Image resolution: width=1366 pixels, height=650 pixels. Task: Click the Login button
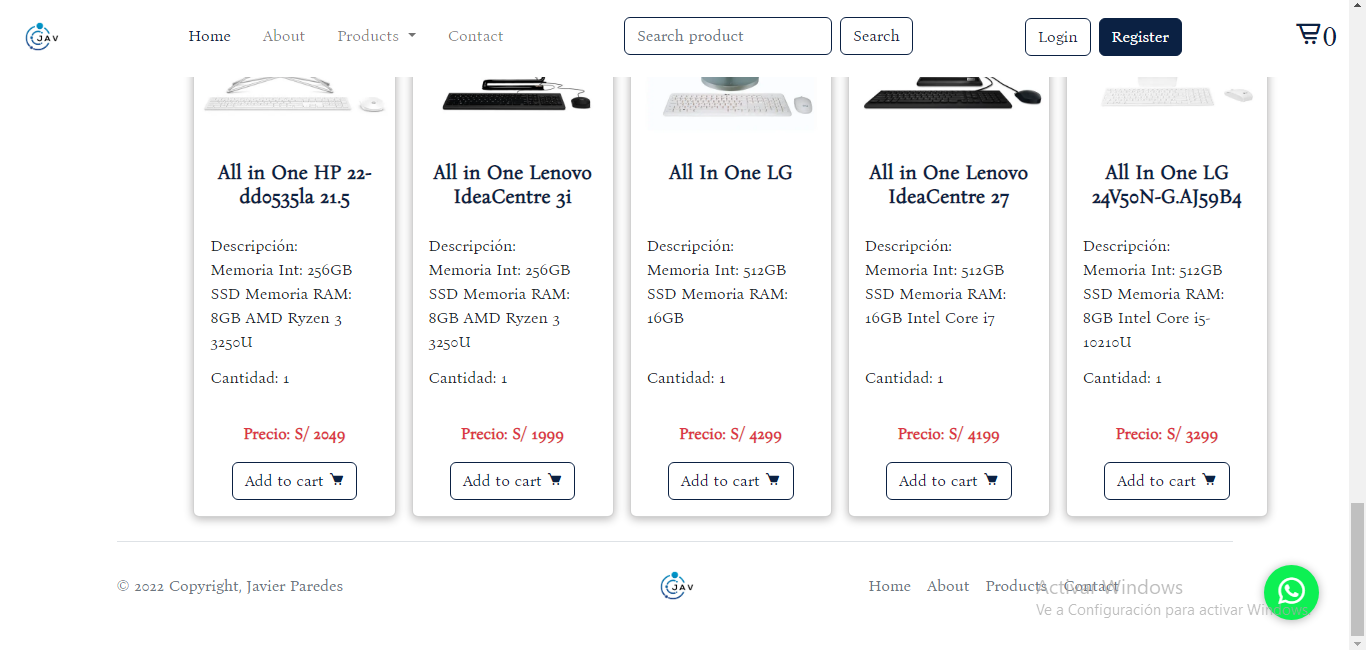pyautogui.click(x=1057, y=36)
